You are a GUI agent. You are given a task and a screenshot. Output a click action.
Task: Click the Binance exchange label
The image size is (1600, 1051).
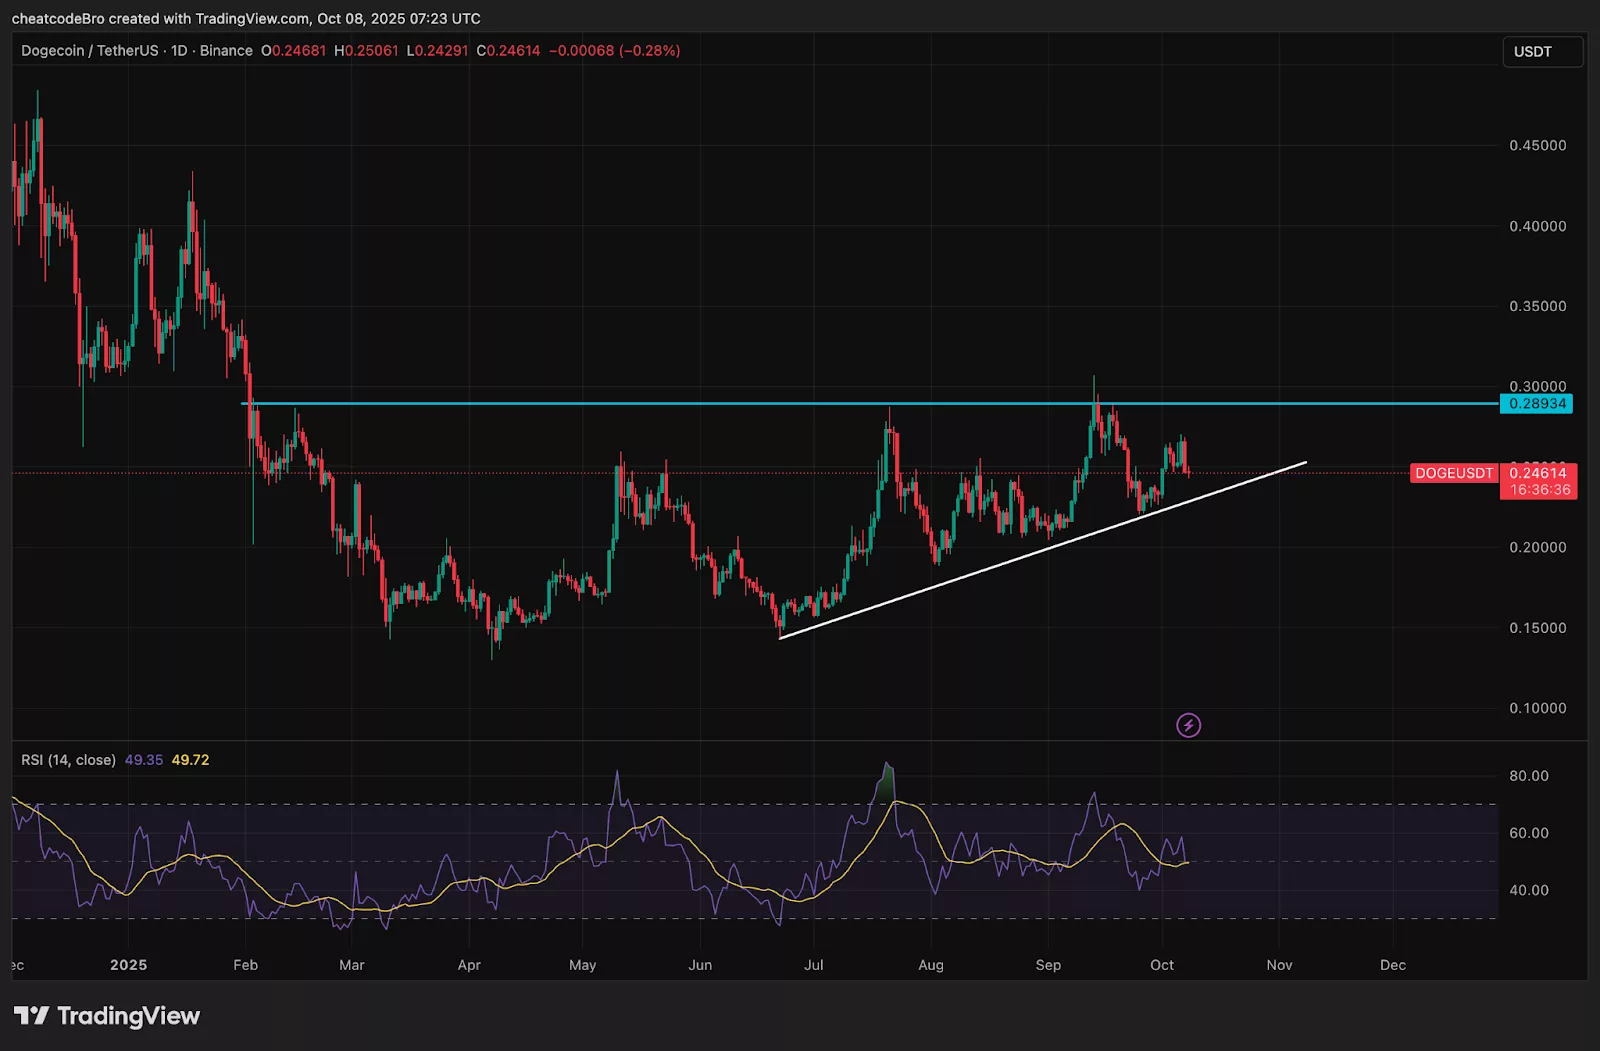pyautogui.click(x=226, y=50)
